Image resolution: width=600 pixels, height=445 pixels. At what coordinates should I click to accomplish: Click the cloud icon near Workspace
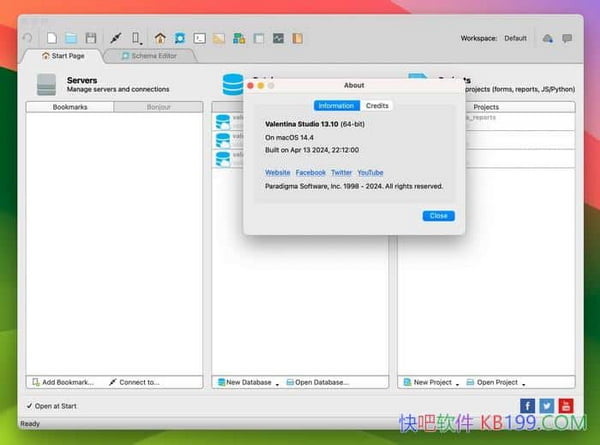(x=547, y=38)
